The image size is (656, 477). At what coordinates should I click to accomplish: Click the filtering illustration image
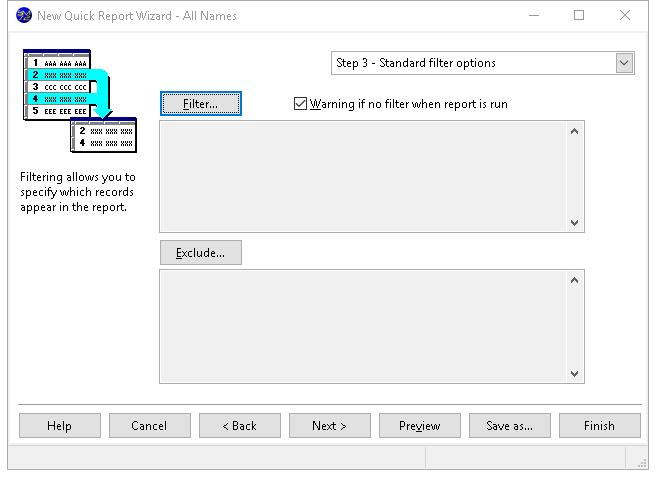click(x=79, y=103)
